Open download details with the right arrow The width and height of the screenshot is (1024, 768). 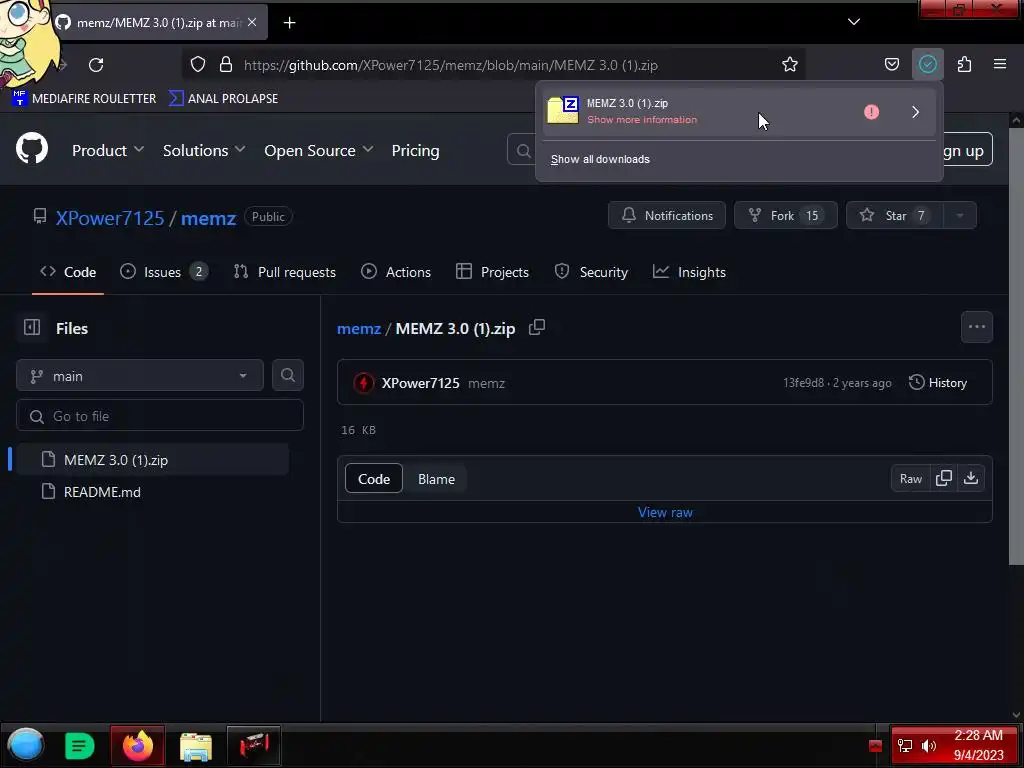916,112
